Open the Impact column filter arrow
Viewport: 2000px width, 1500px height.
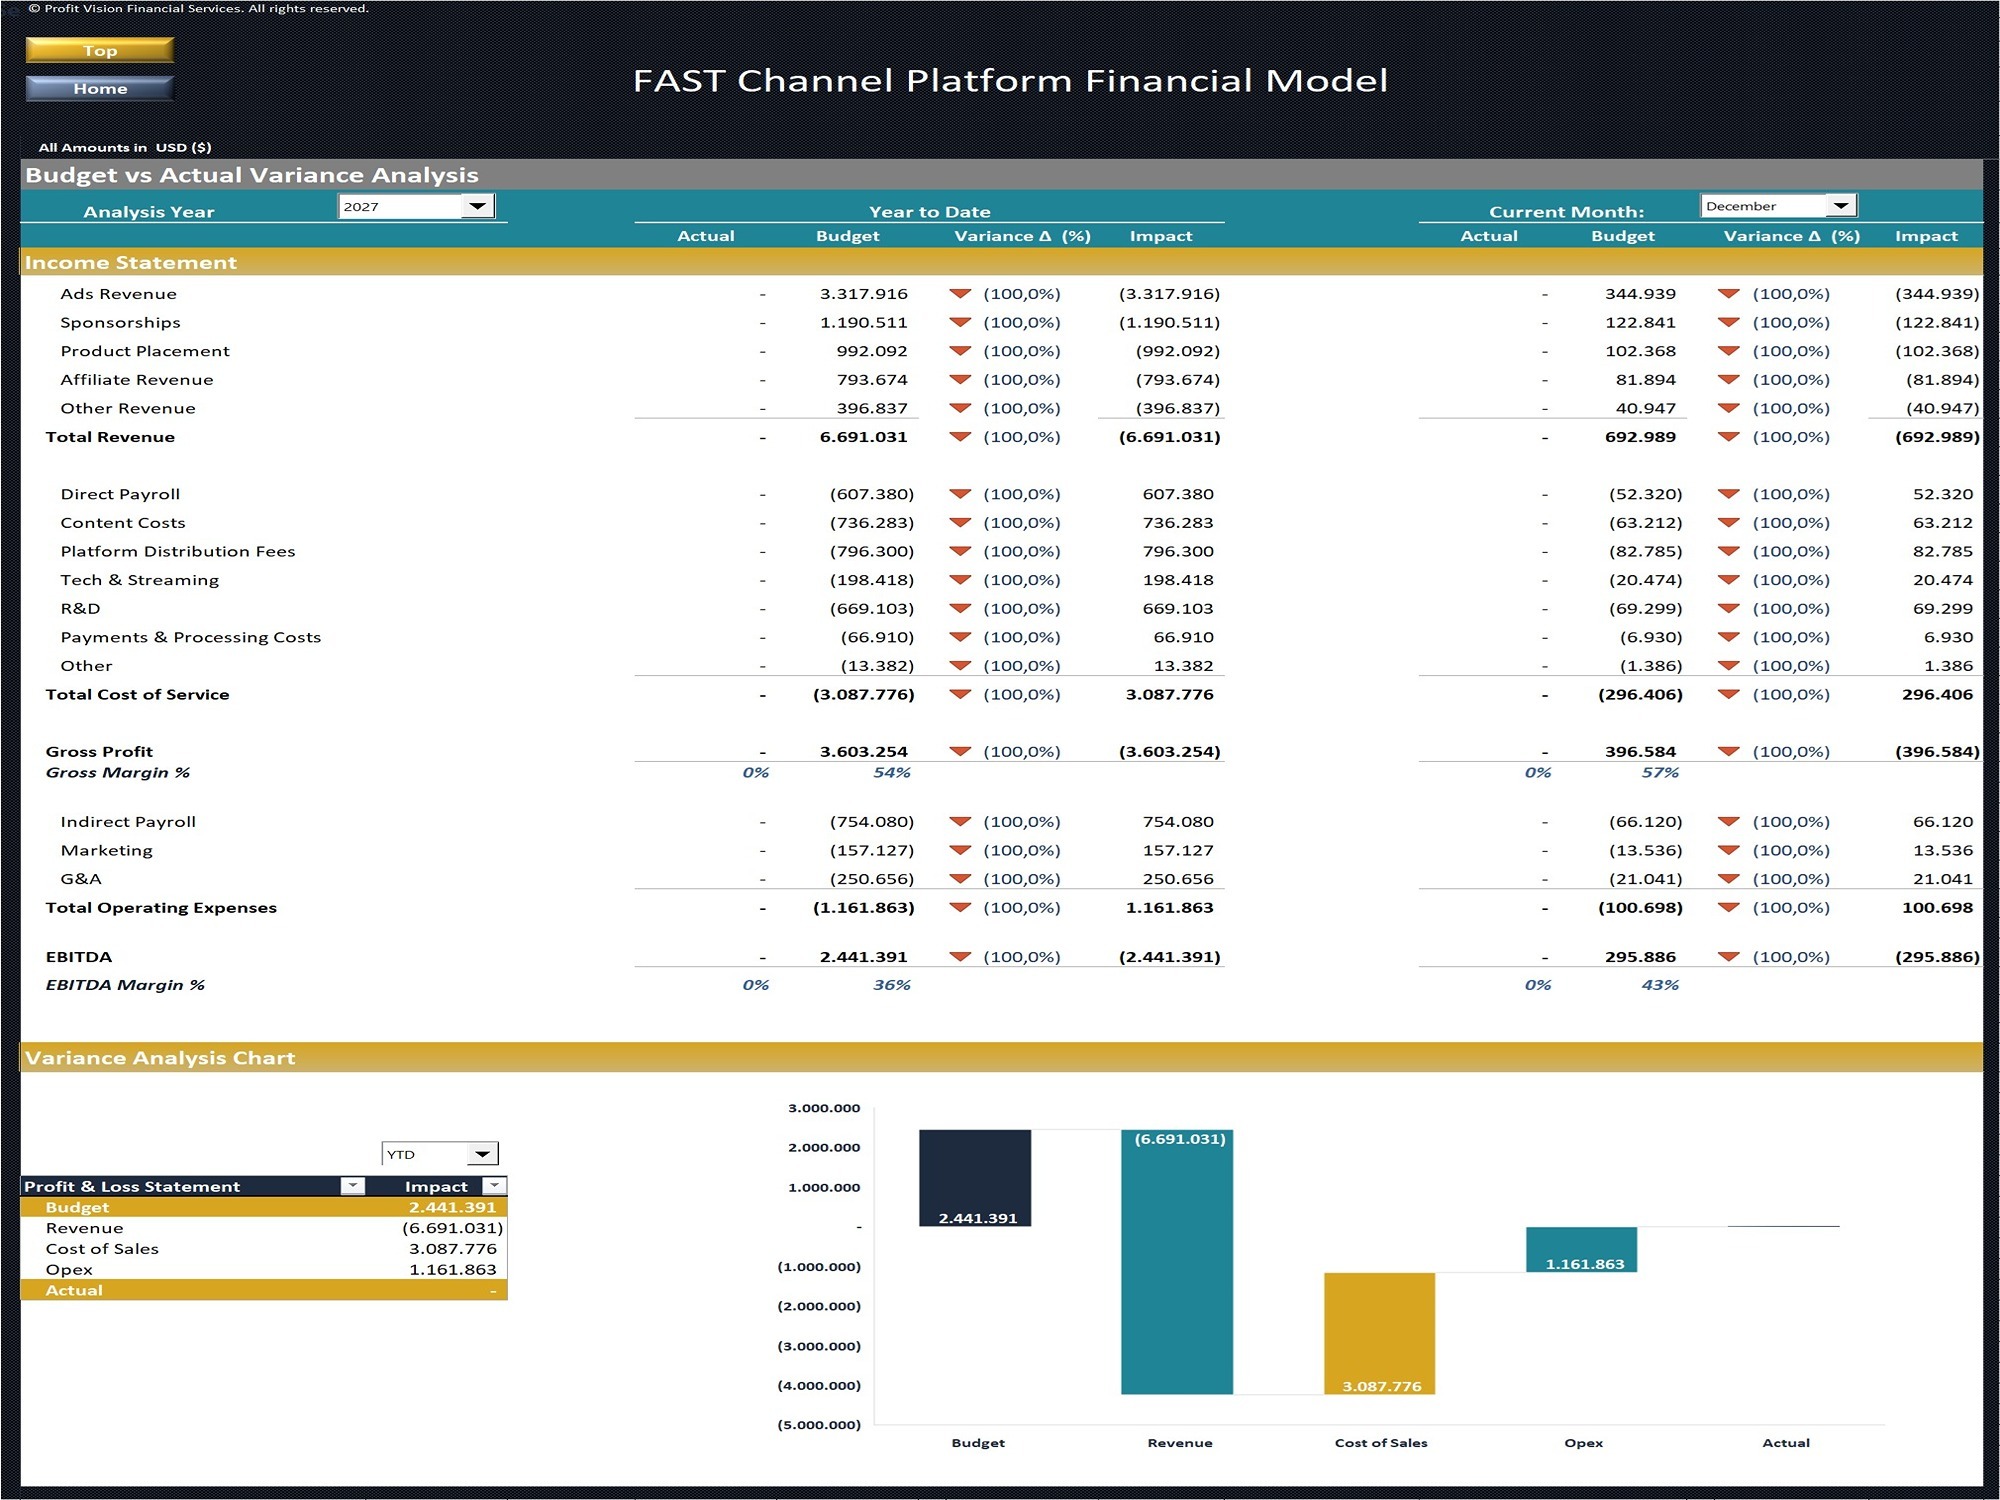(x=493, y=1186)
